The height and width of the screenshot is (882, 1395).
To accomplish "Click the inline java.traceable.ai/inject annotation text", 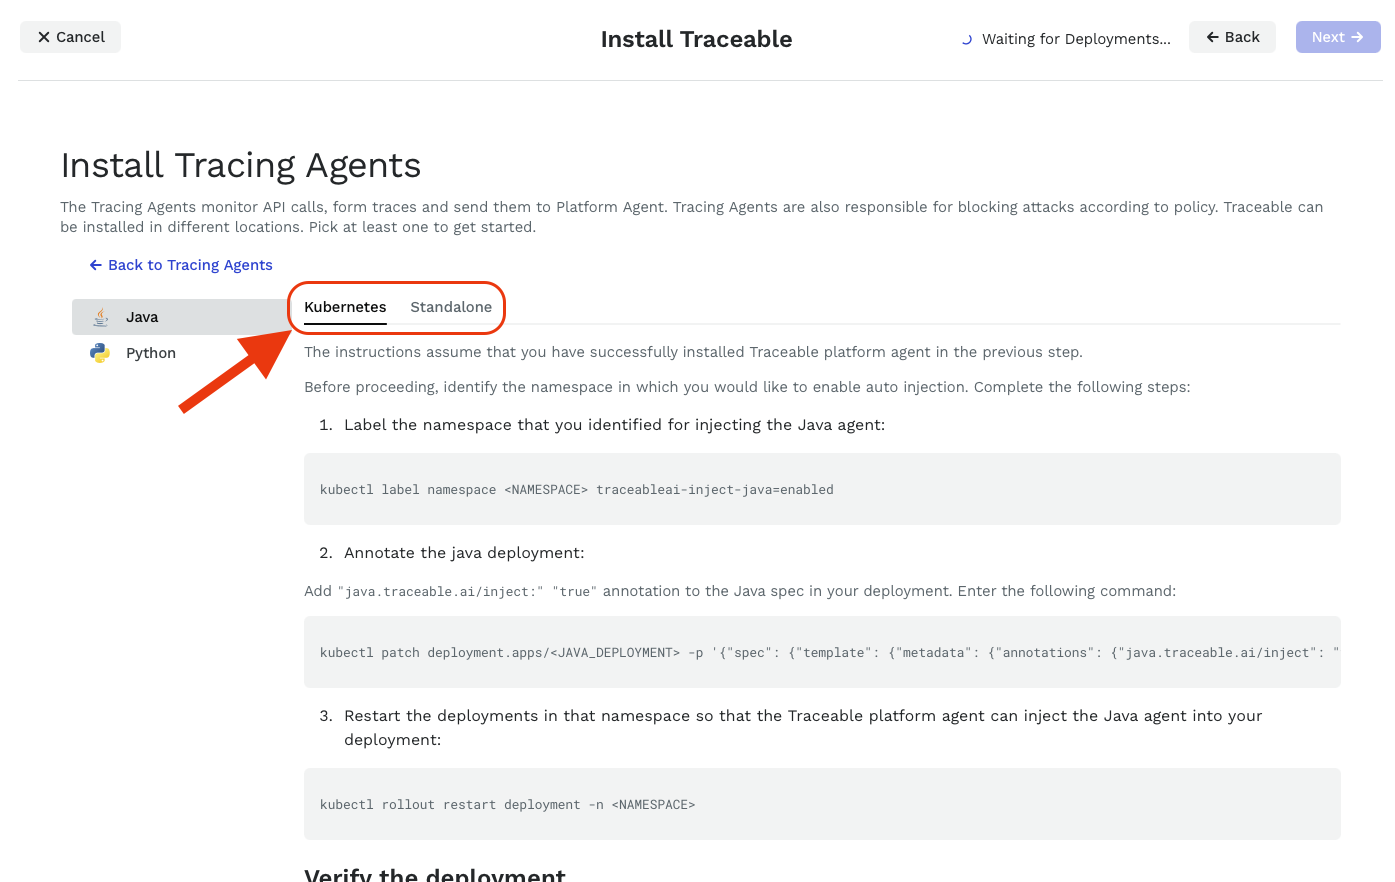I will pos(441,592).
